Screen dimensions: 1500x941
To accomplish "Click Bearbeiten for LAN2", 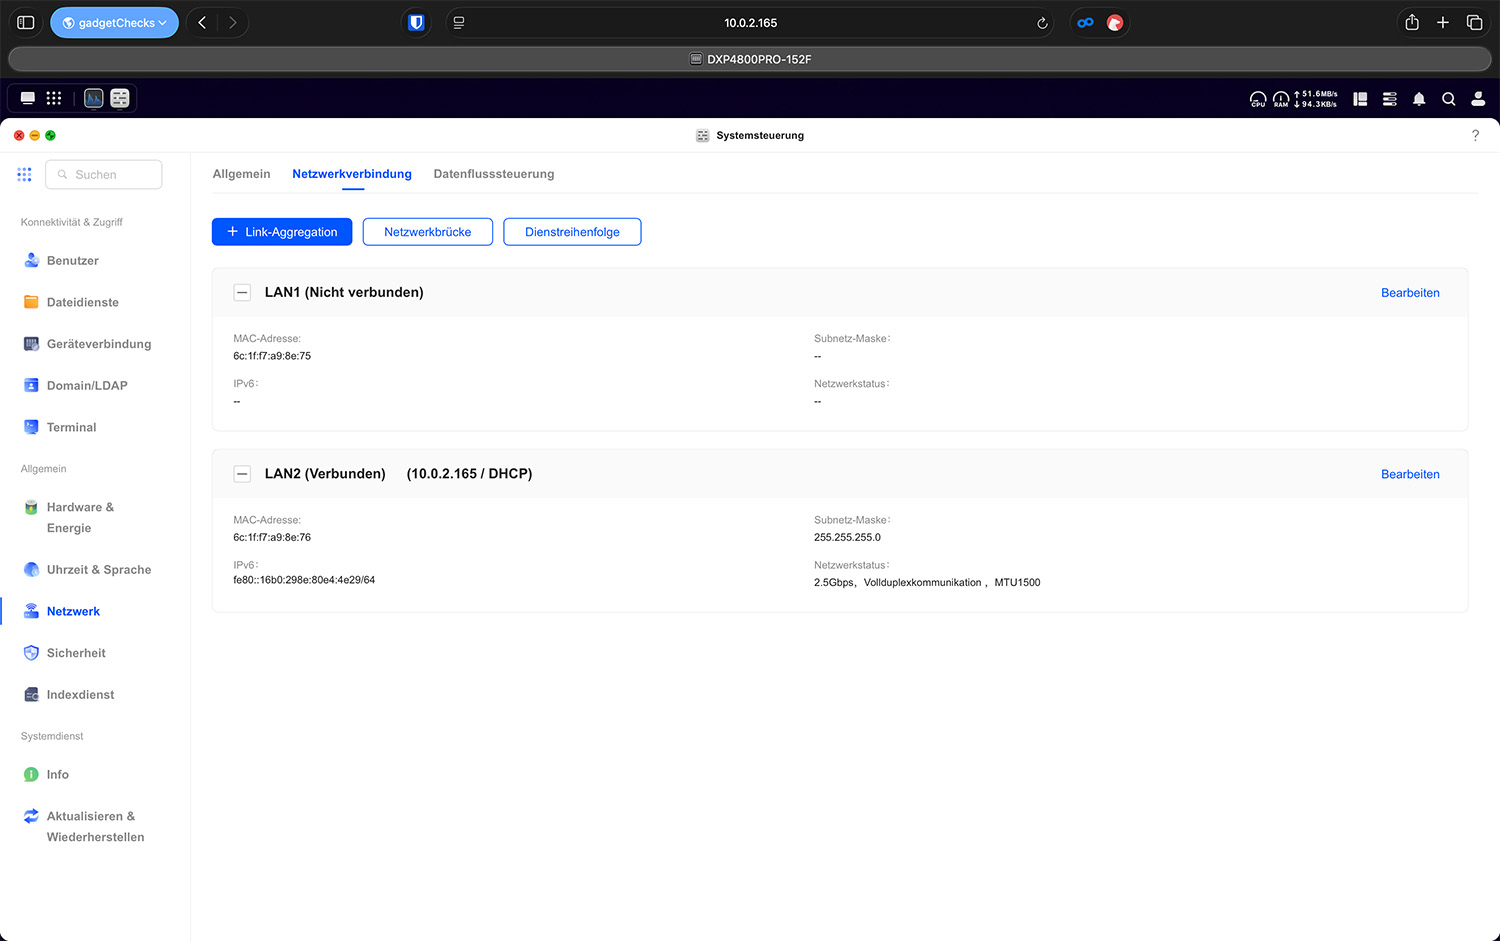I will coord(1409,474).
